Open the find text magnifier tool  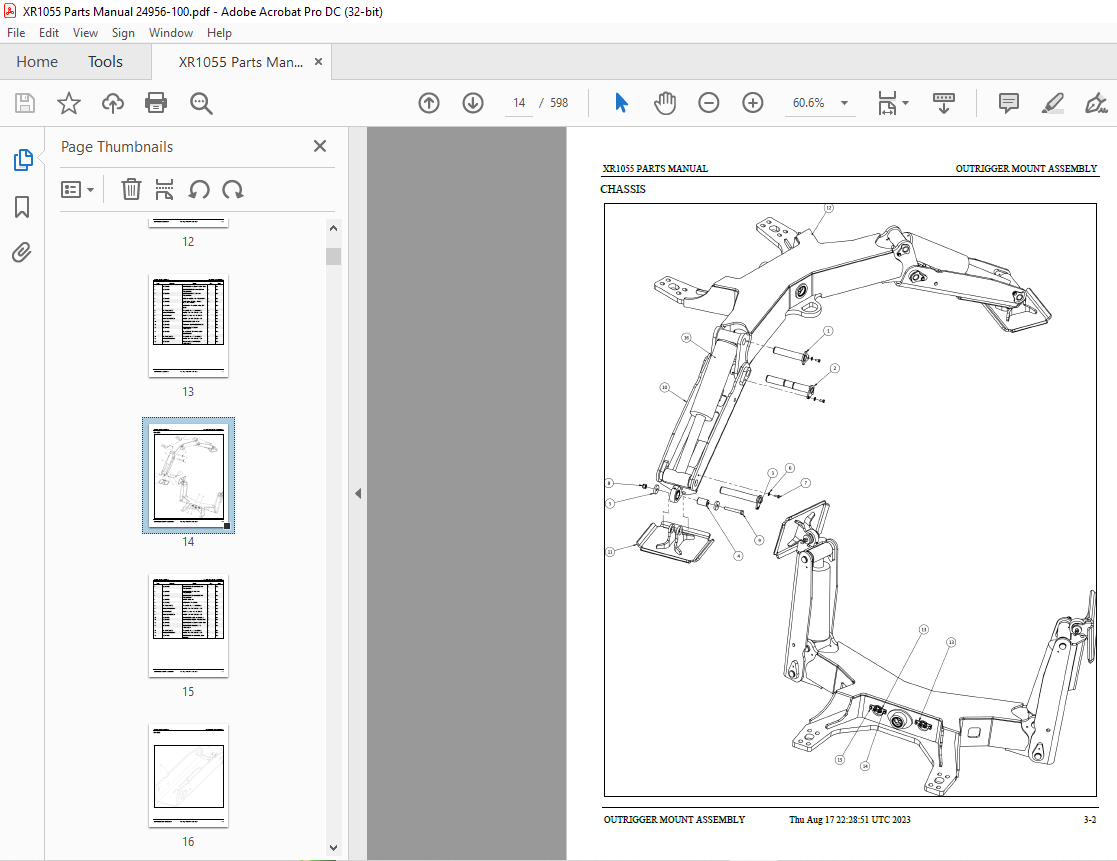click(x=201, y=103)
